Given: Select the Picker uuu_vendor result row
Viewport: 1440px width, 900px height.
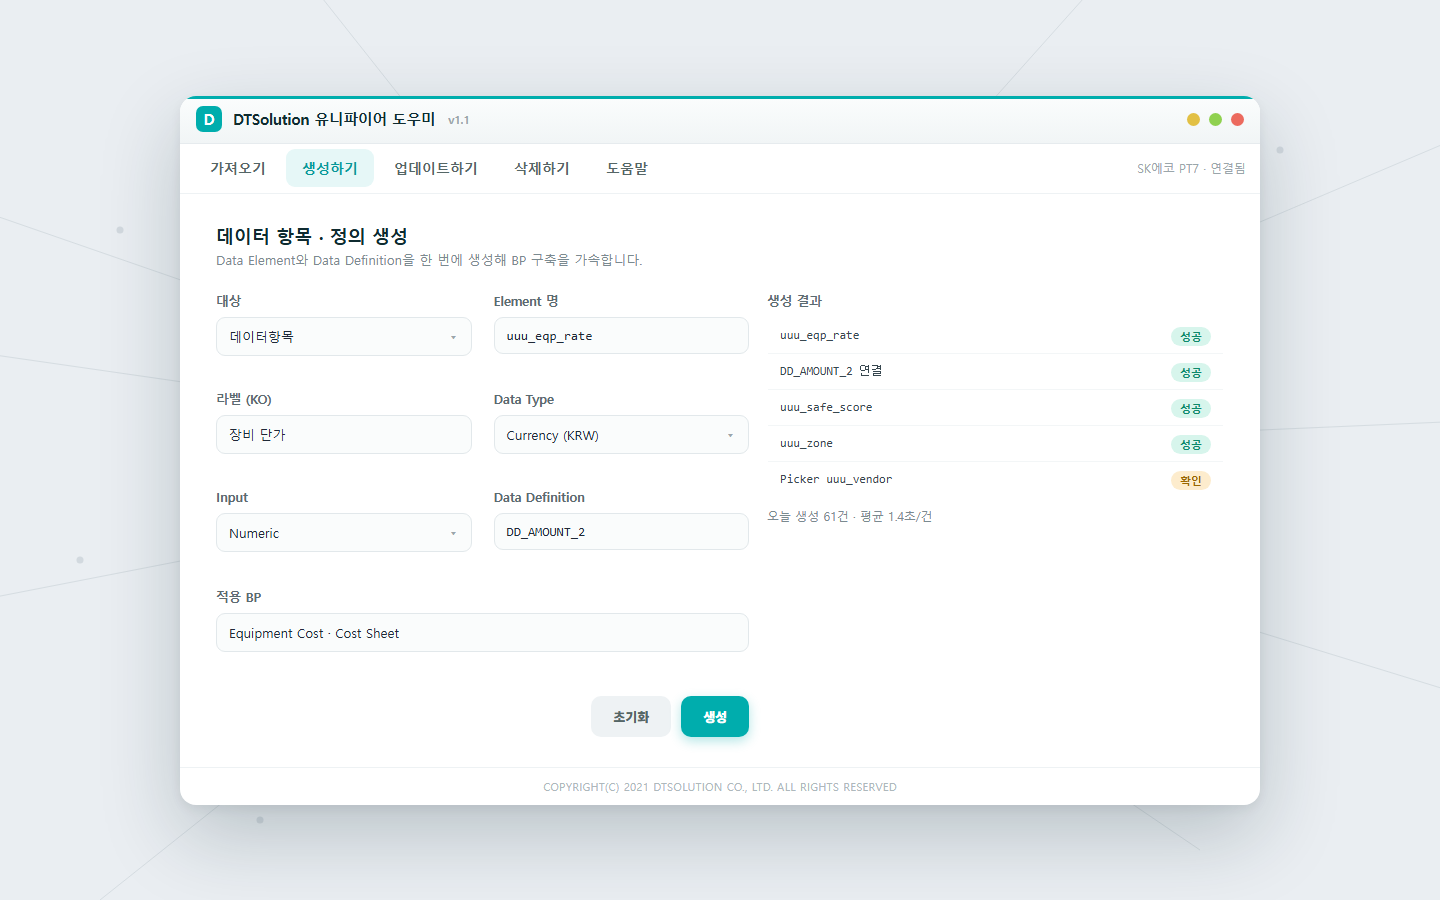Looking at the screenshot, I should coord(995,480).
